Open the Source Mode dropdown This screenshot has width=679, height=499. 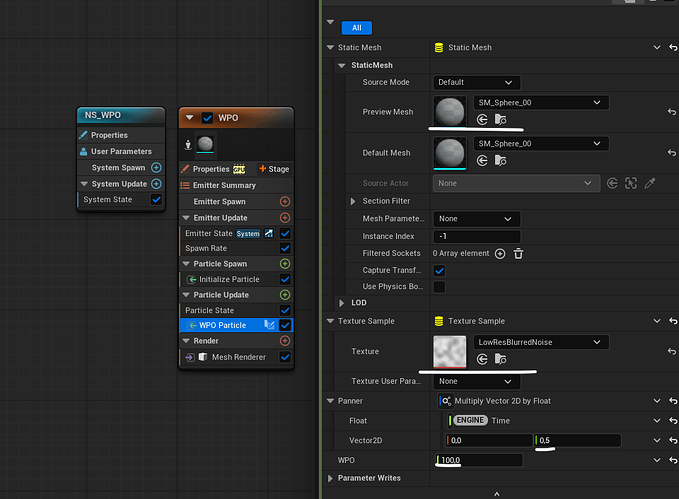(476, 82)
